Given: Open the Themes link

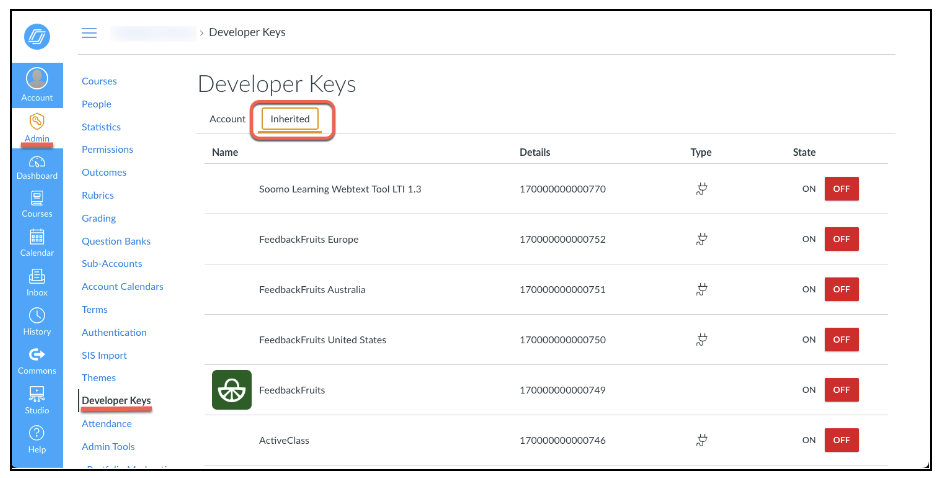Looking at the screenshot, I should coord(99,378).
